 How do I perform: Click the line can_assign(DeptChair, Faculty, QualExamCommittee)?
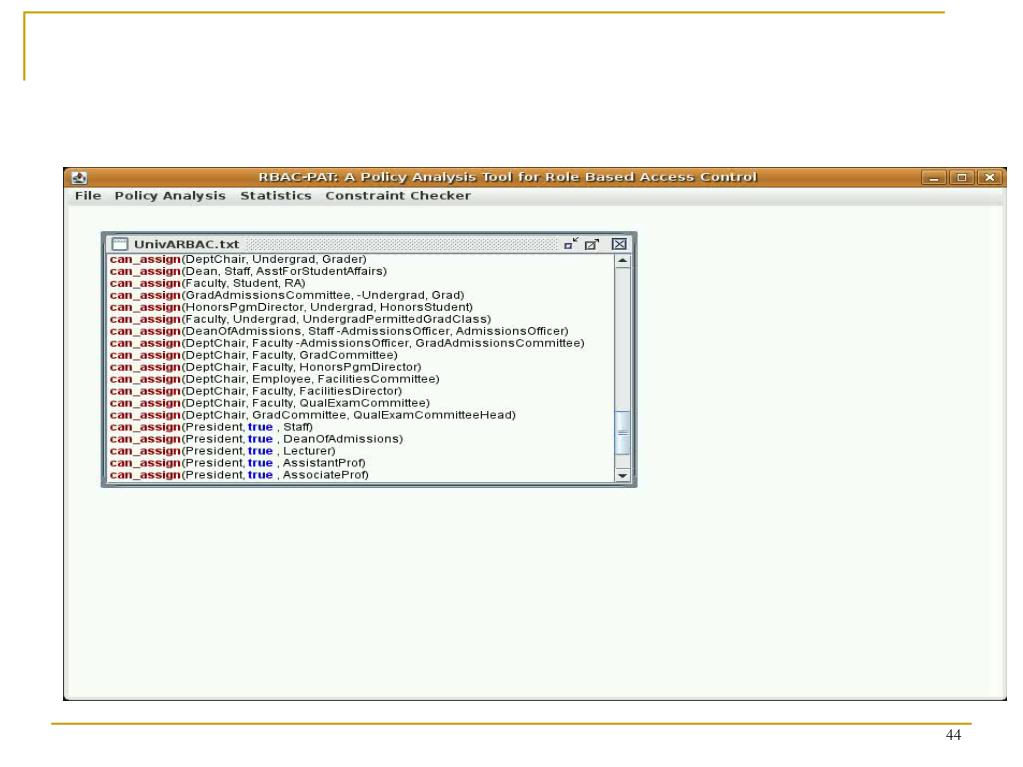tap(269, 403)
